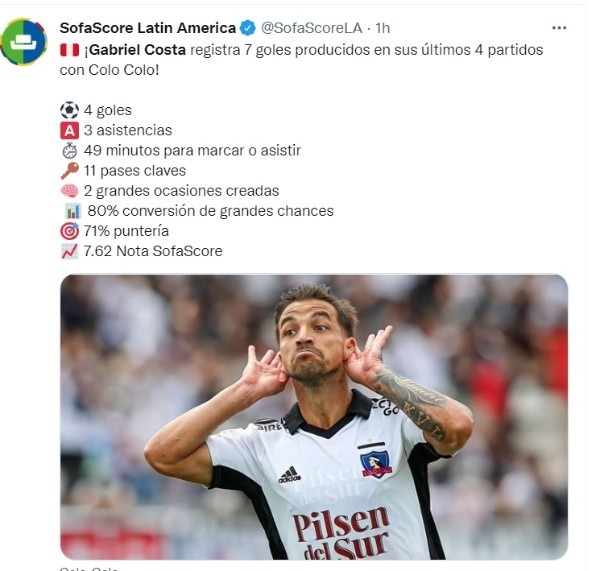Click the 1h tweet timestamp

(382, 28)
